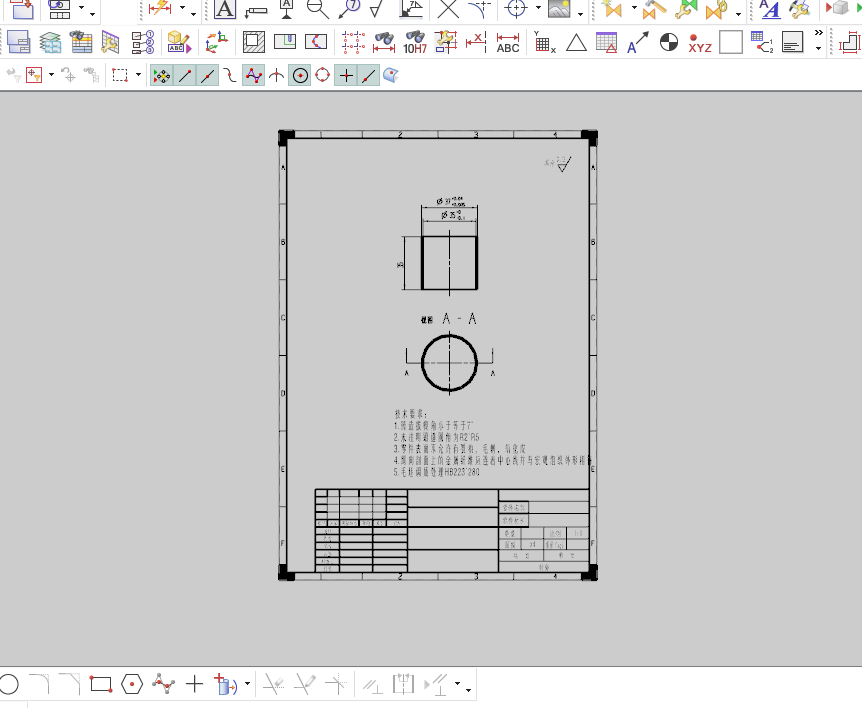Image resolution: width=862 pixels, height=708 pixels.
Task: Select the sketch Circle tool
Action: (9, 684)
